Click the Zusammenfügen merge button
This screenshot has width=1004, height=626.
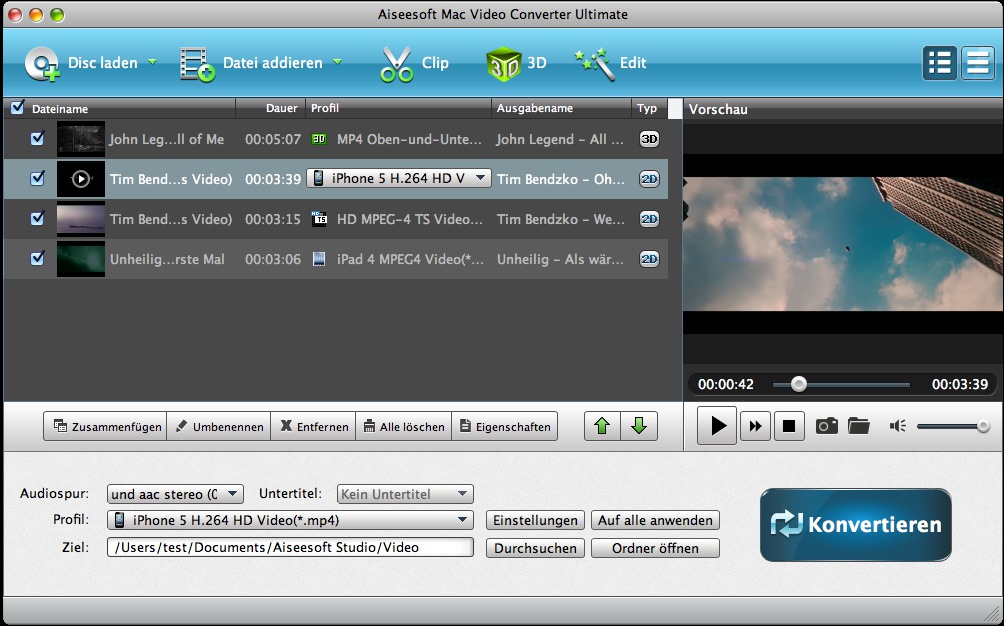105,426
